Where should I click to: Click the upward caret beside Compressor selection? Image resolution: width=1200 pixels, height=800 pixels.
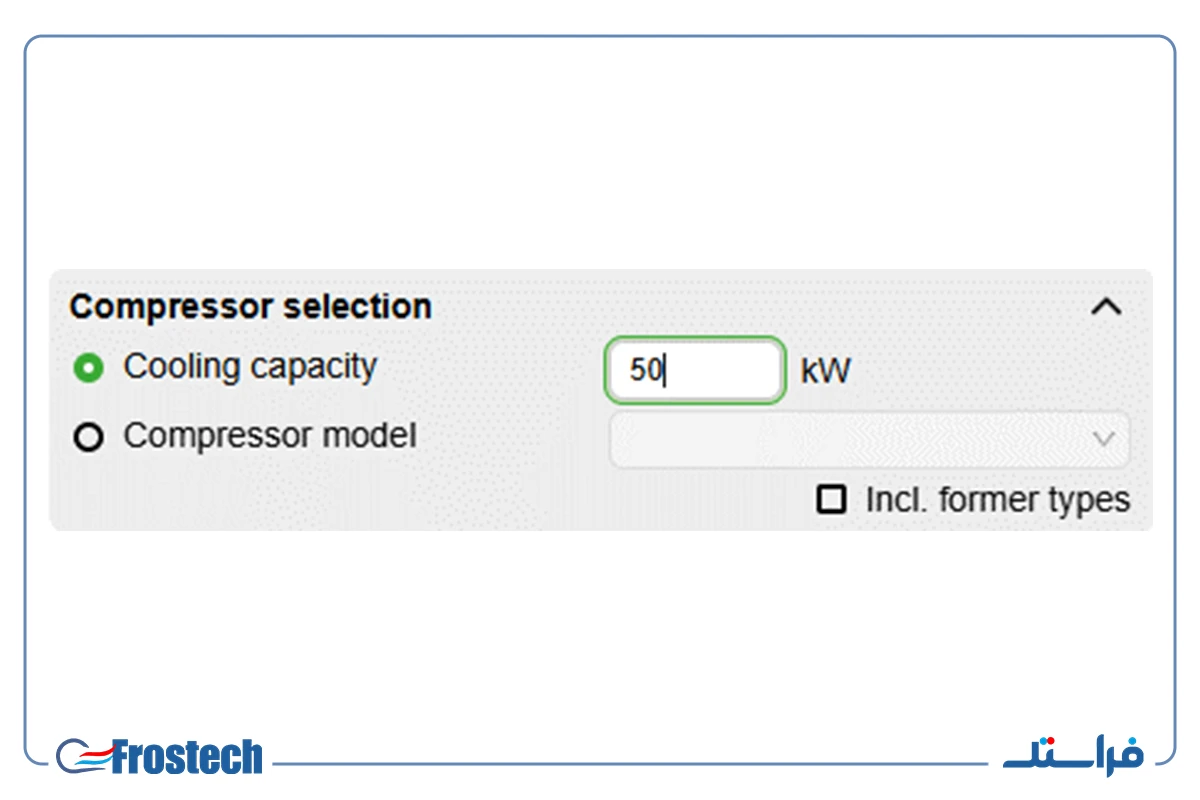point(1105,307)
